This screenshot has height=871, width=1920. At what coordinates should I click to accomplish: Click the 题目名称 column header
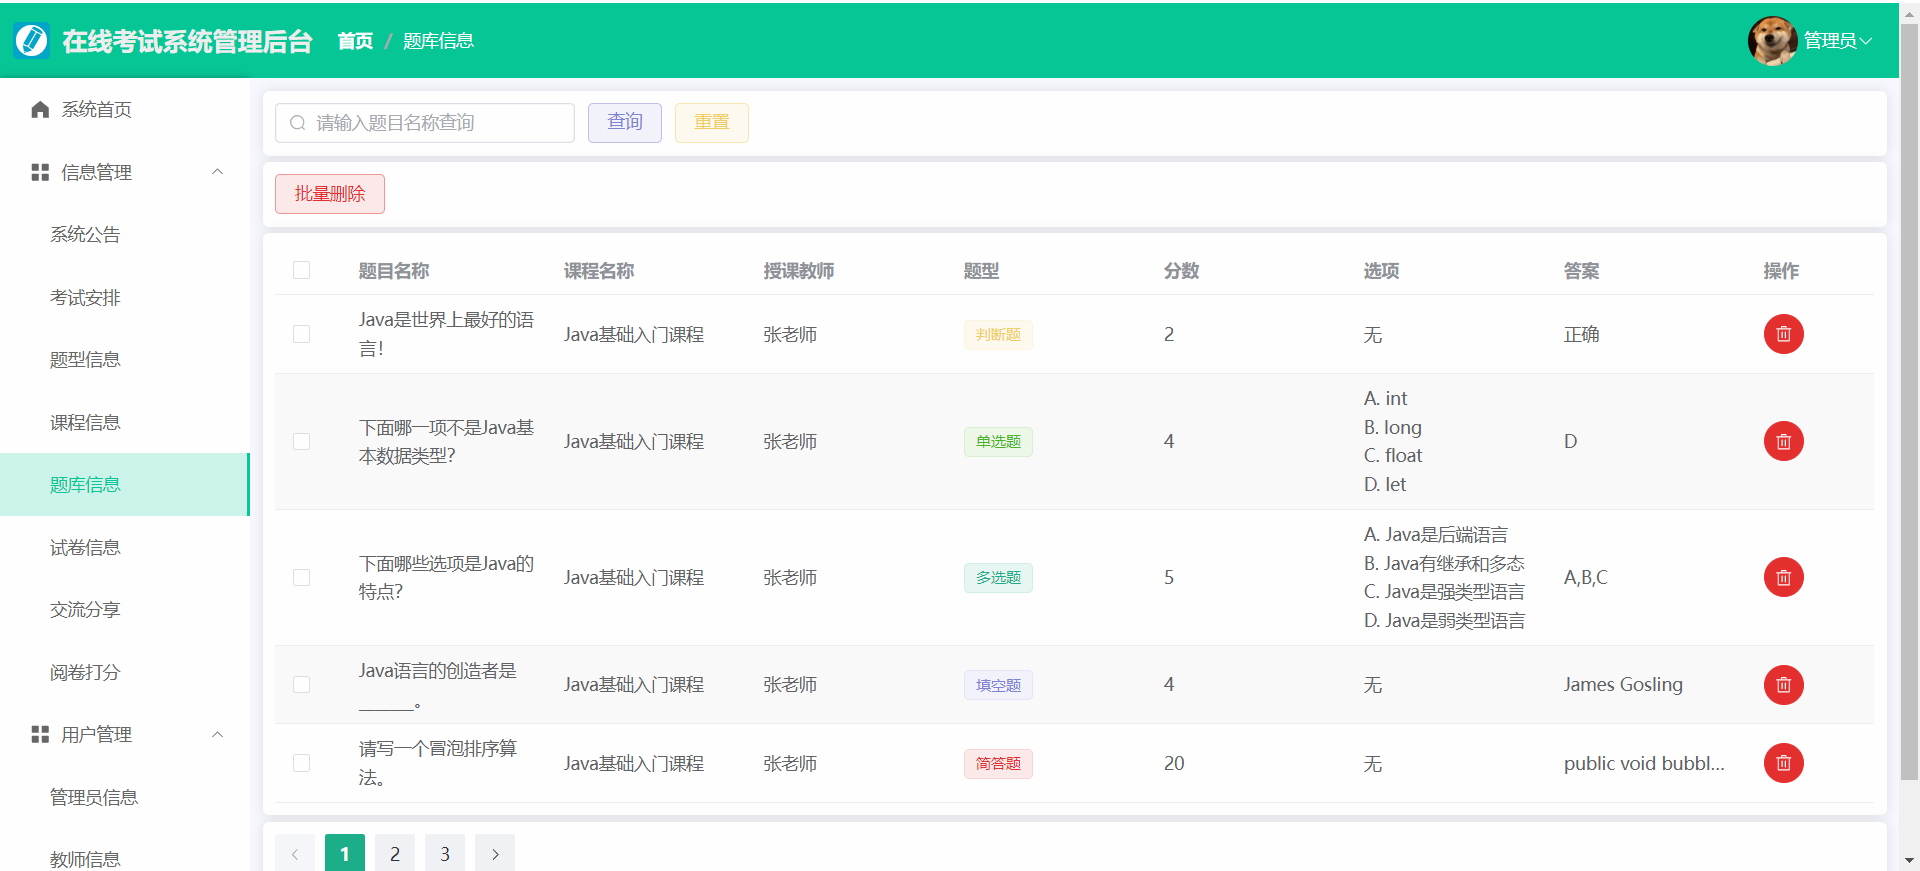[394, 271]
